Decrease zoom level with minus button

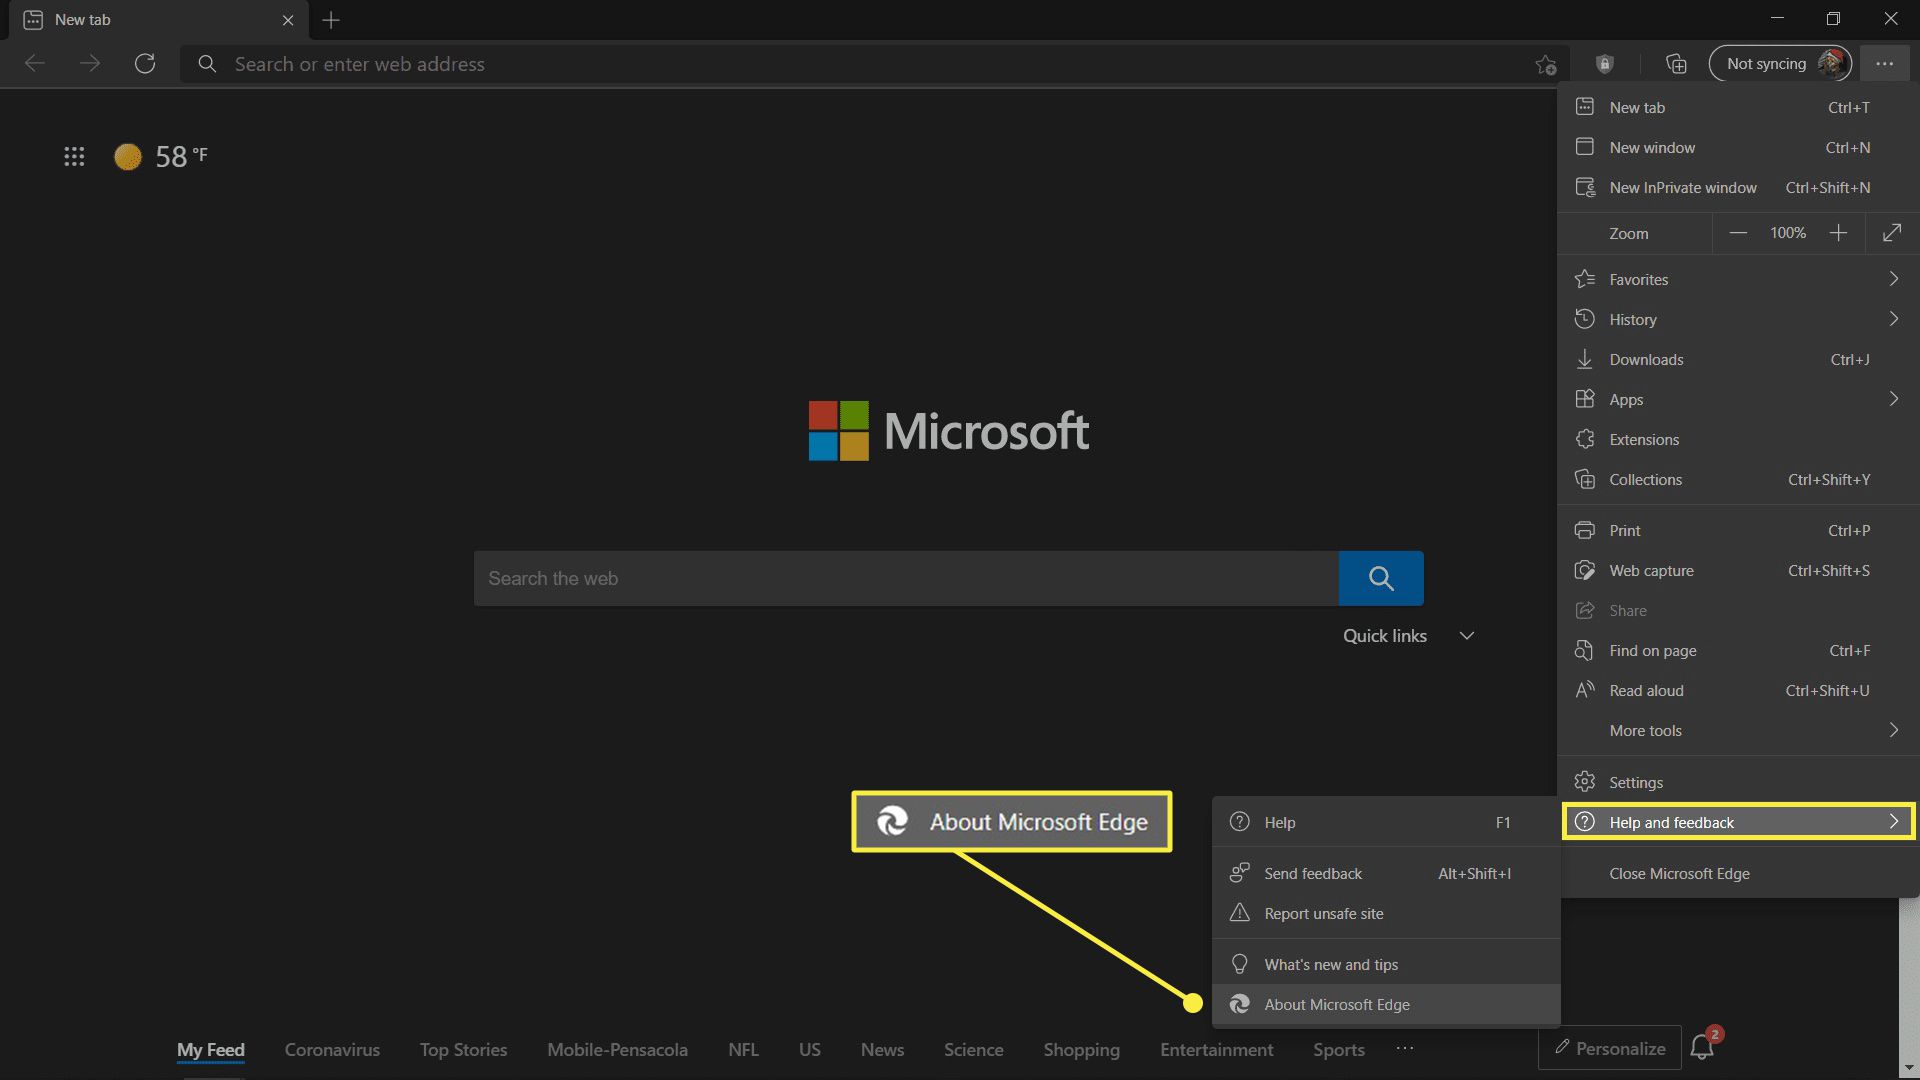coord(1738,233)
